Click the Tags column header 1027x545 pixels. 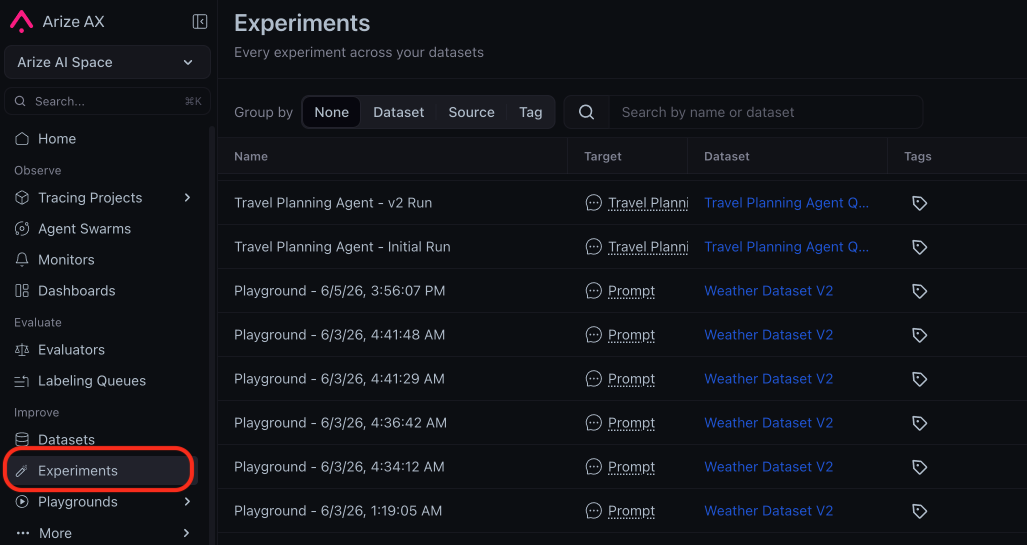918,157
